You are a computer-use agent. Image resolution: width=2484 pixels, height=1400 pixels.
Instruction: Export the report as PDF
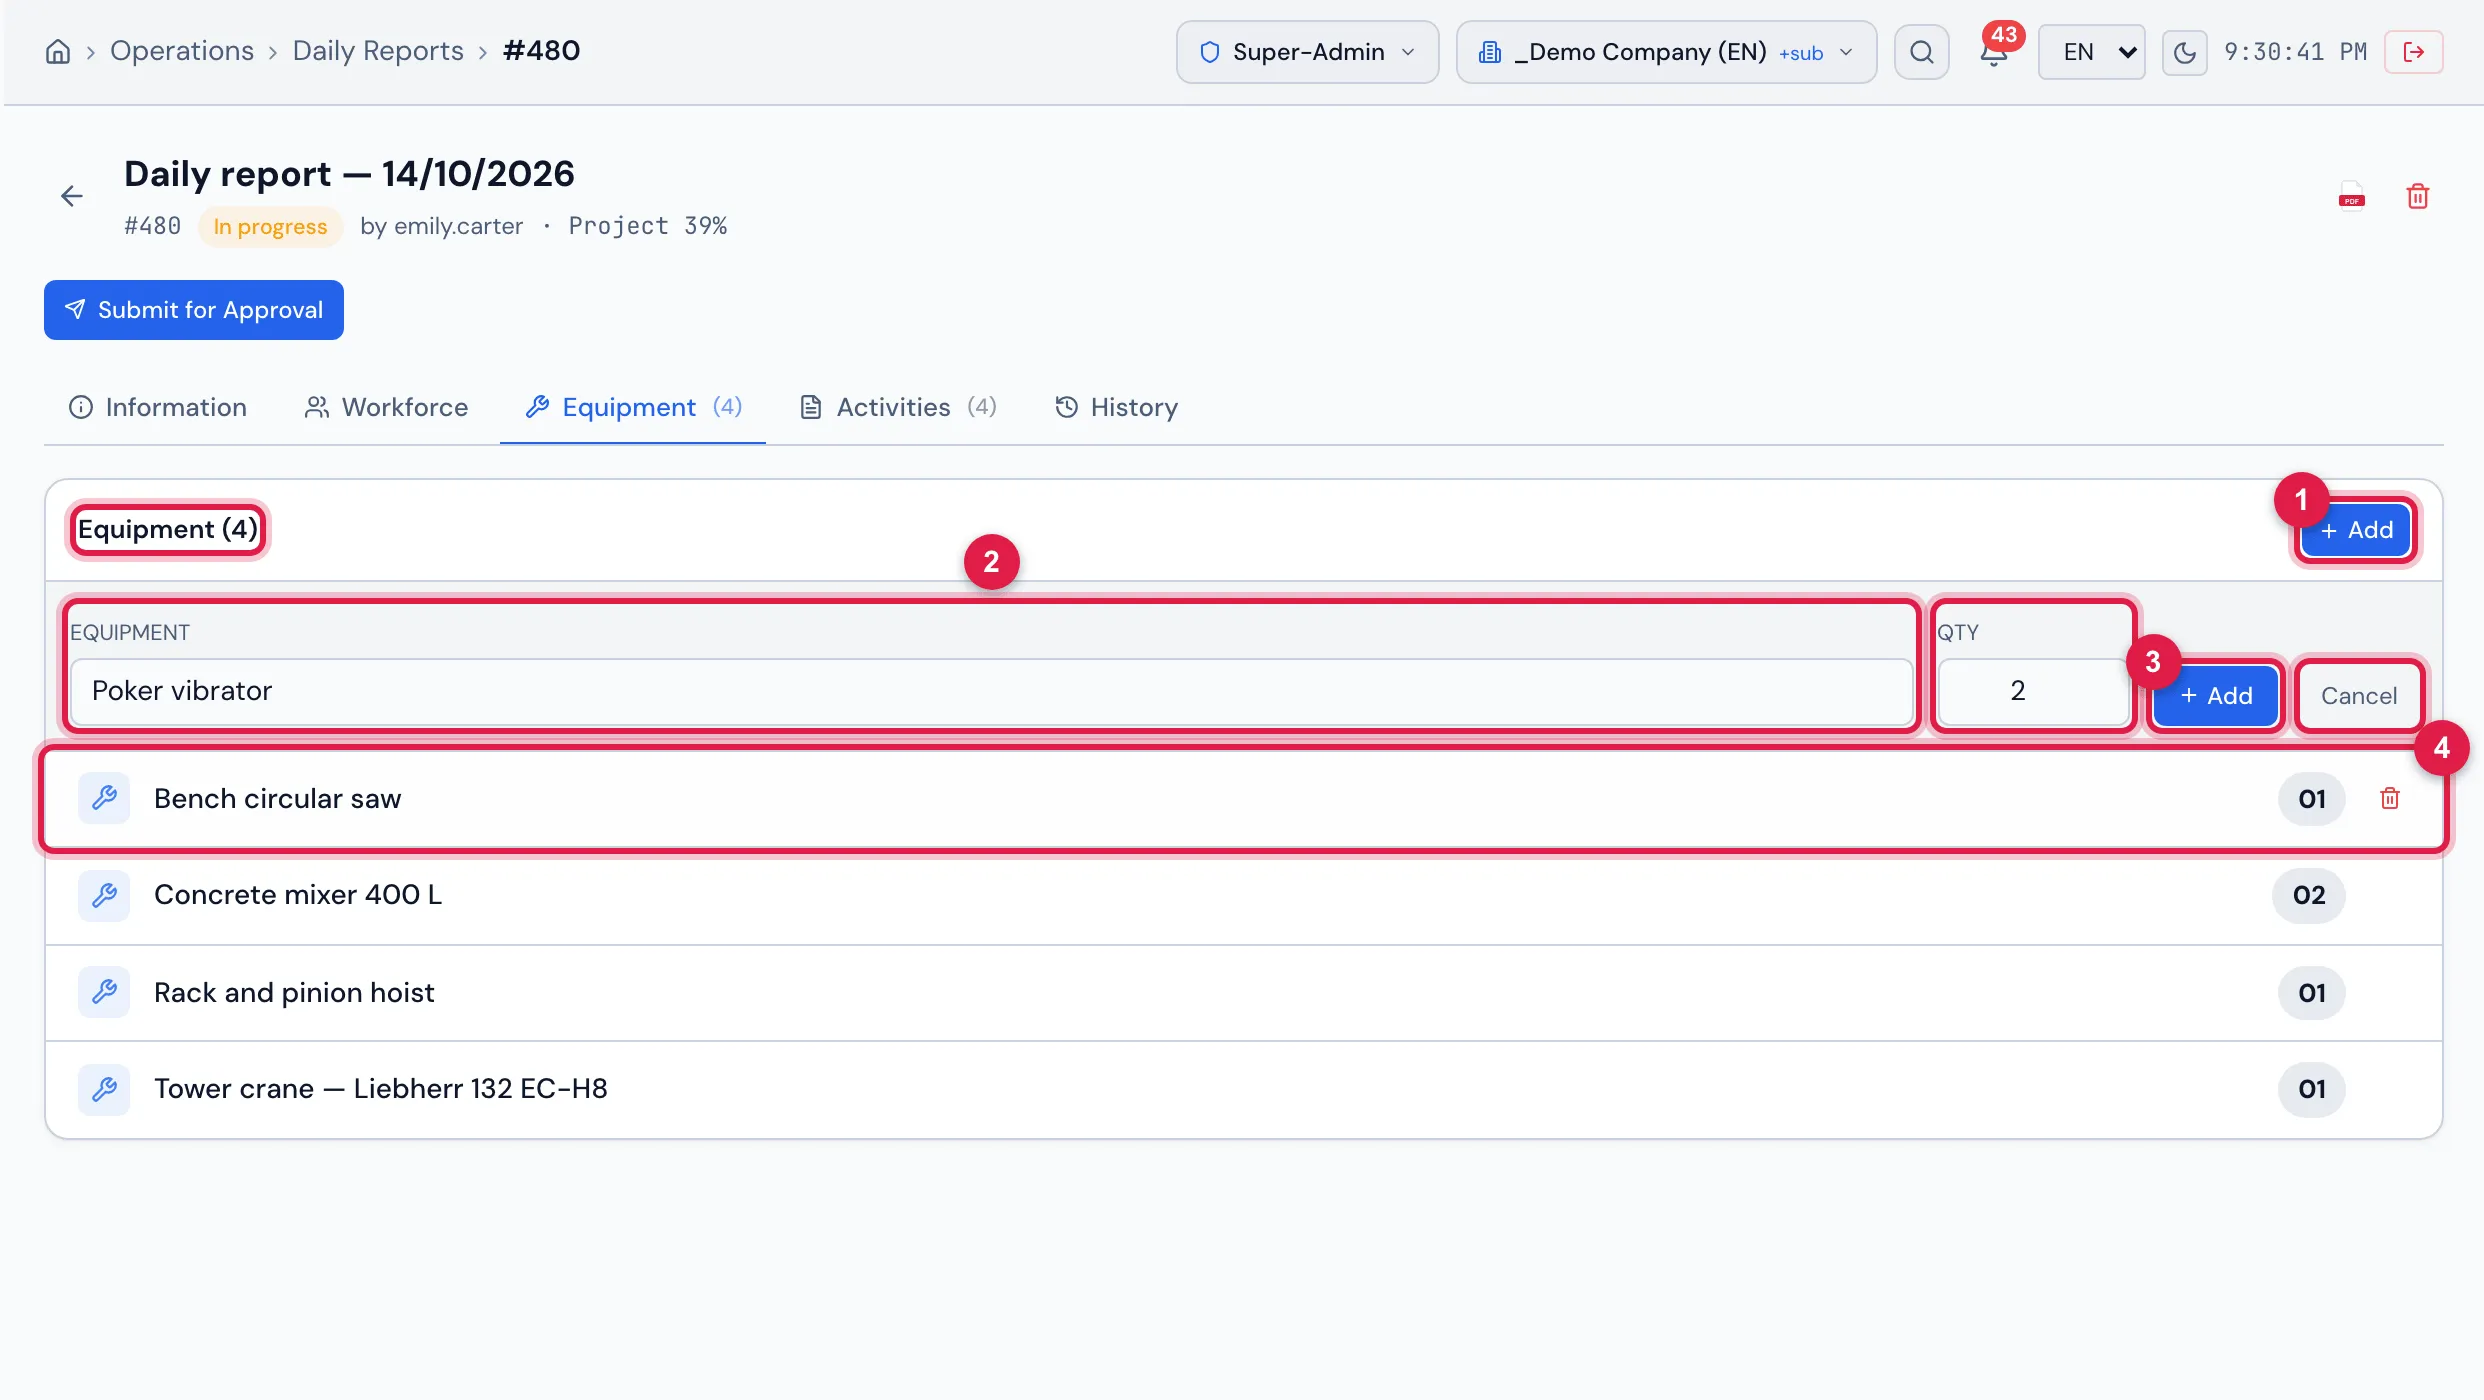point(2352,196)
